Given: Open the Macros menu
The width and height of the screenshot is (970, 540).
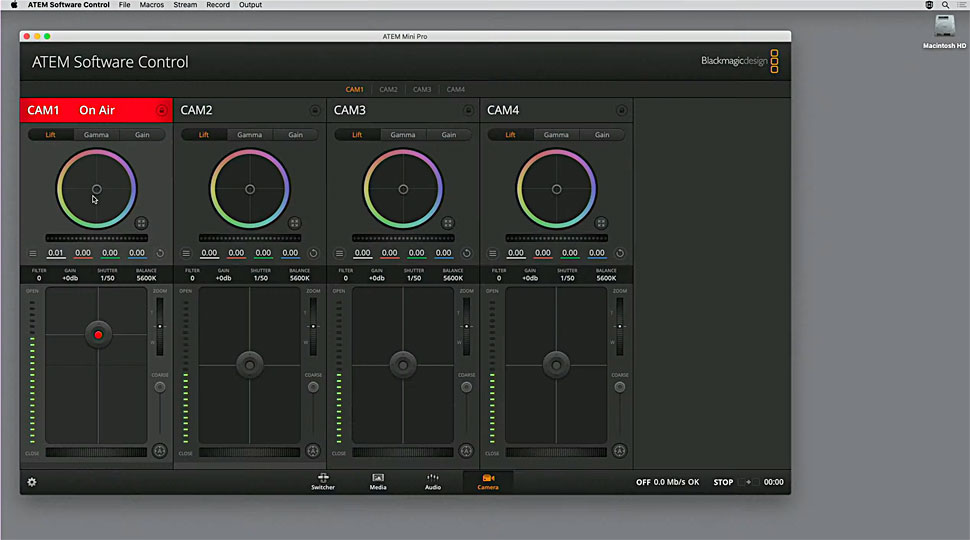Looking at the screenshot, I should 152,4.
